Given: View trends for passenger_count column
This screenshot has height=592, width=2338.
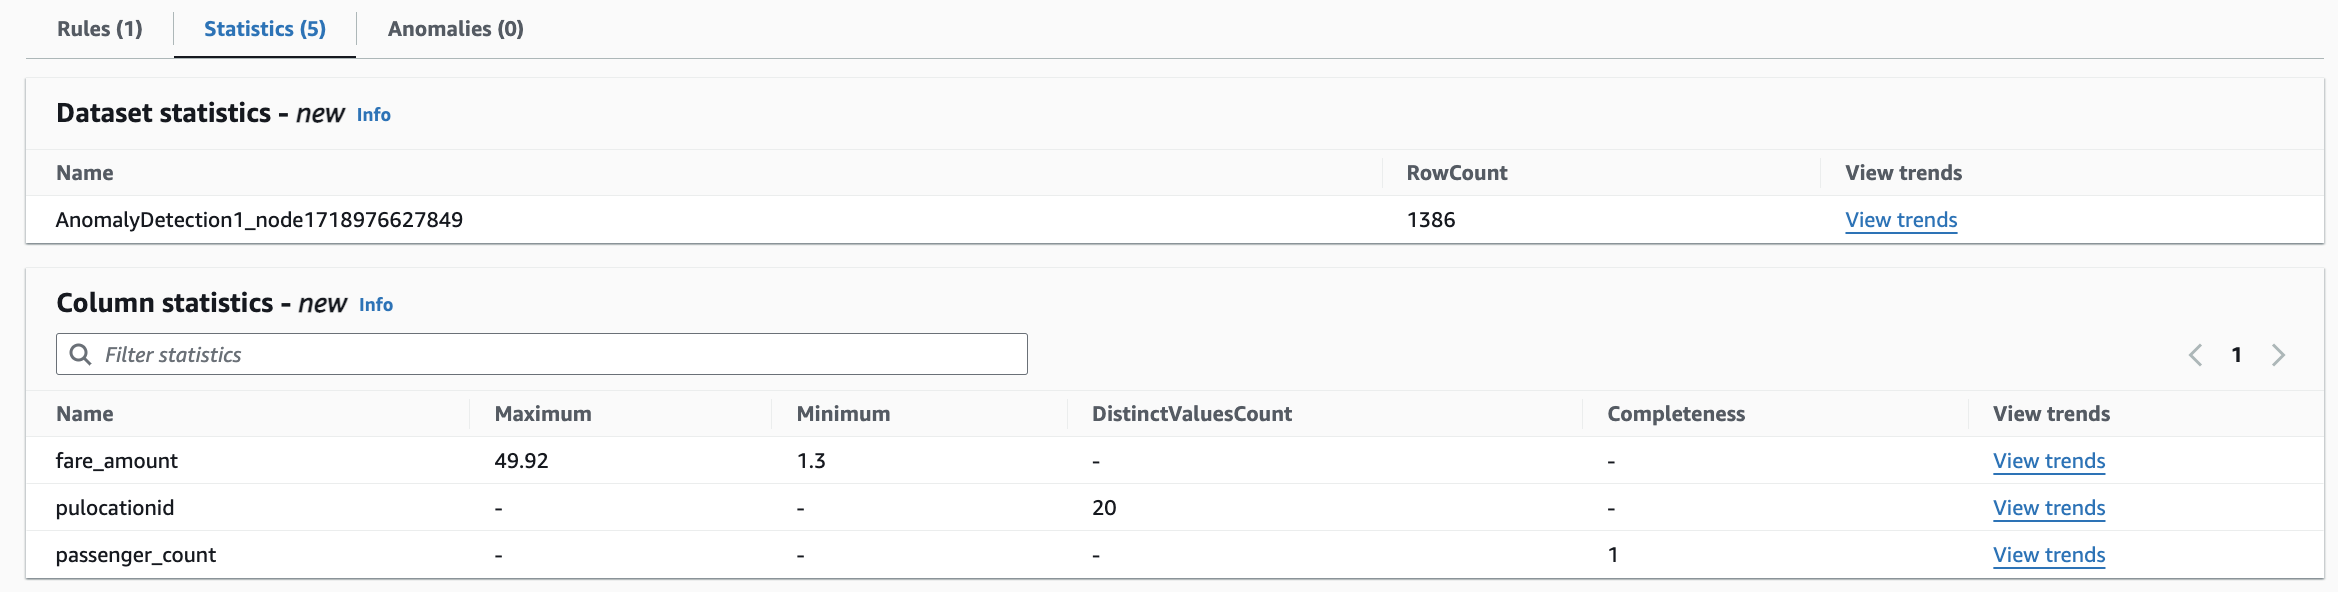Looking at the screenshot, I should [2049, 555].
